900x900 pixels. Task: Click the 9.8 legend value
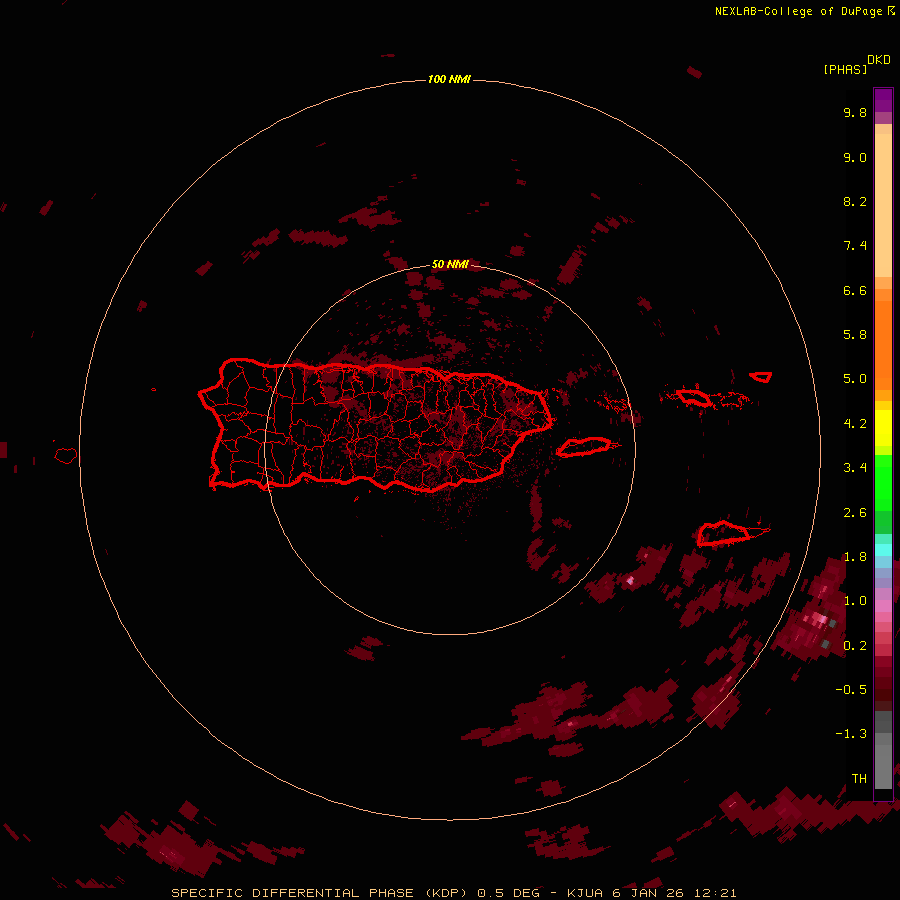coord(855,113)
